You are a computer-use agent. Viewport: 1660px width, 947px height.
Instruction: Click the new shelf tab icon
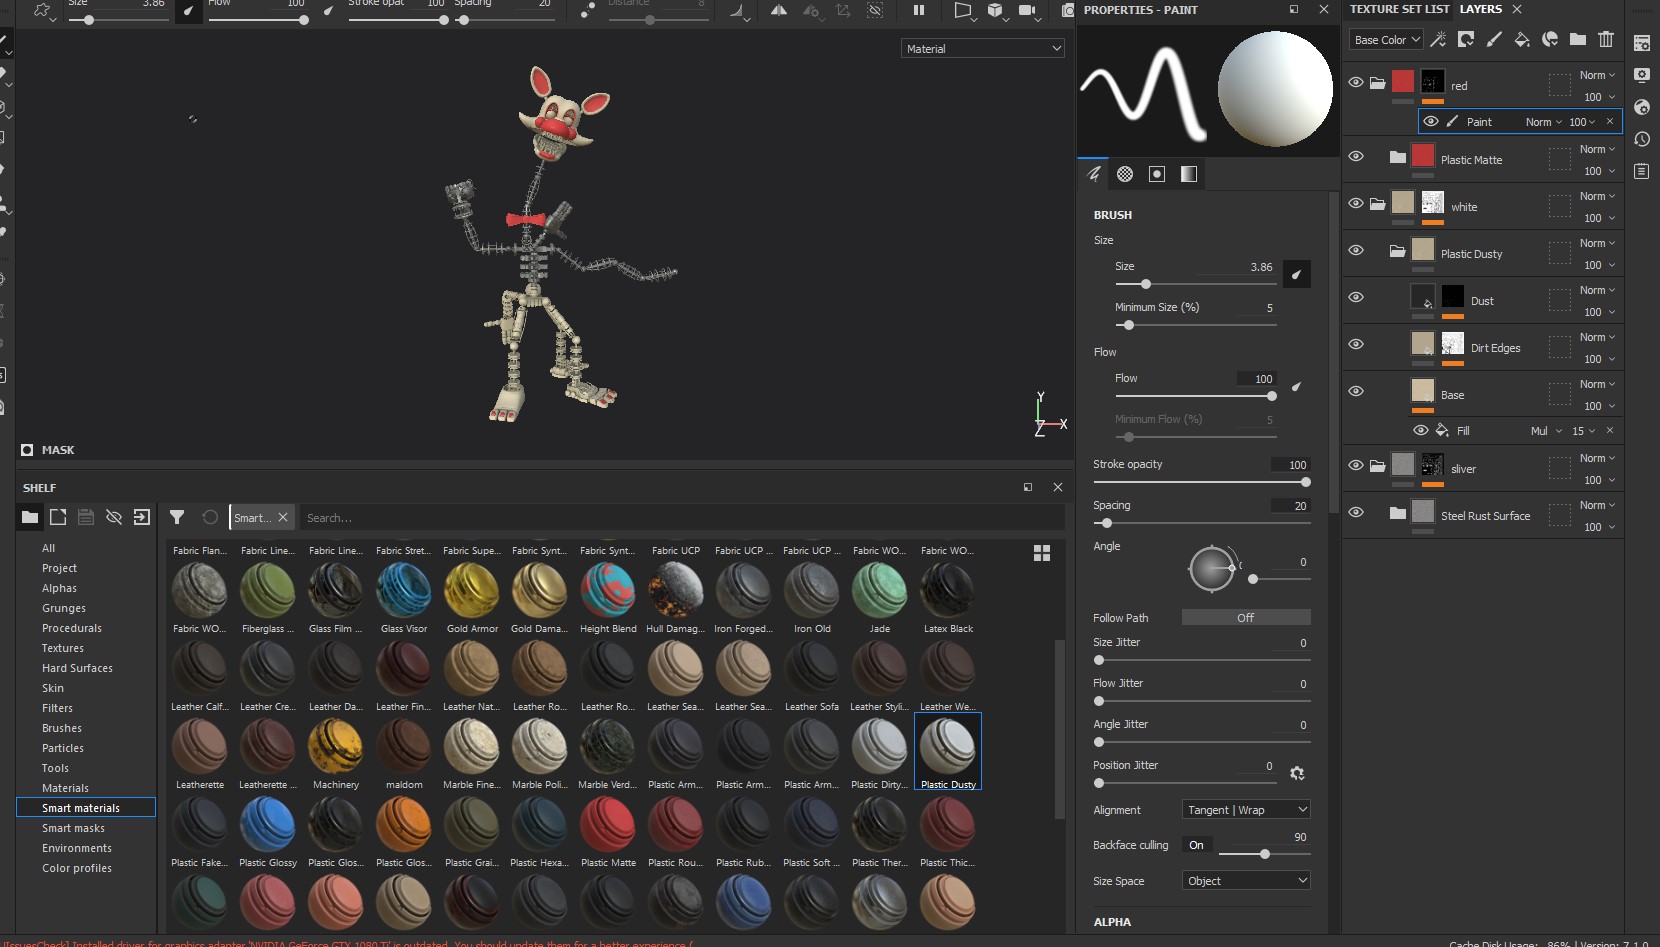(58, 517)
